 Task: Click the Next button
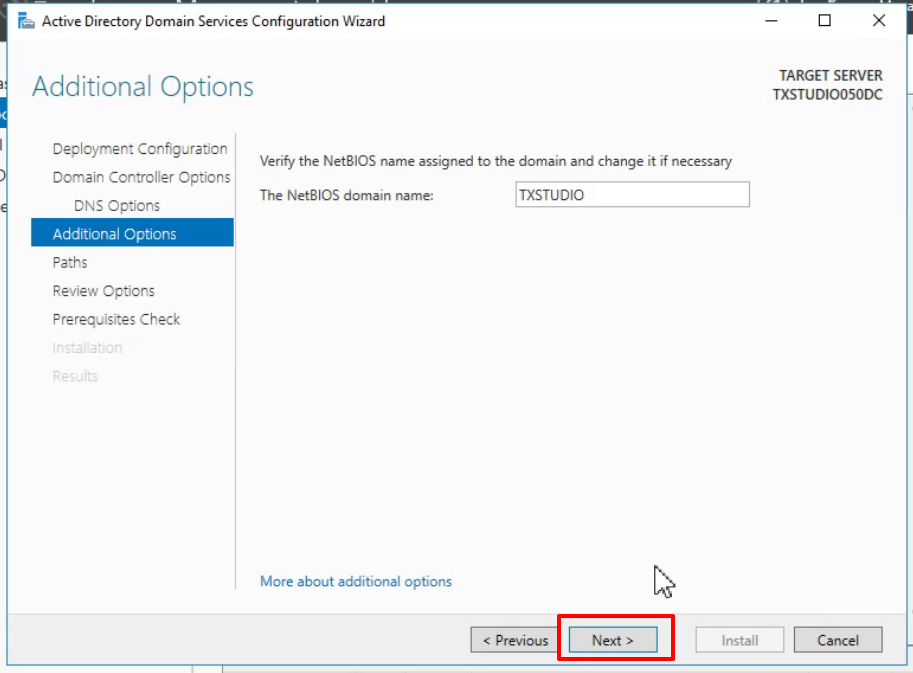613,640
